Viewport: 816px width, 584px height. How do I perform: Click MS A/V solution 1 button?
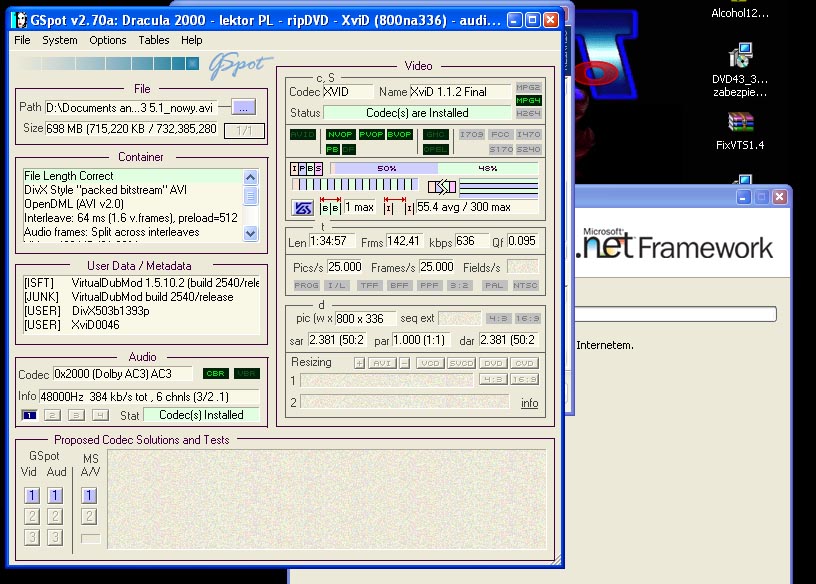[x=89, y=496]
